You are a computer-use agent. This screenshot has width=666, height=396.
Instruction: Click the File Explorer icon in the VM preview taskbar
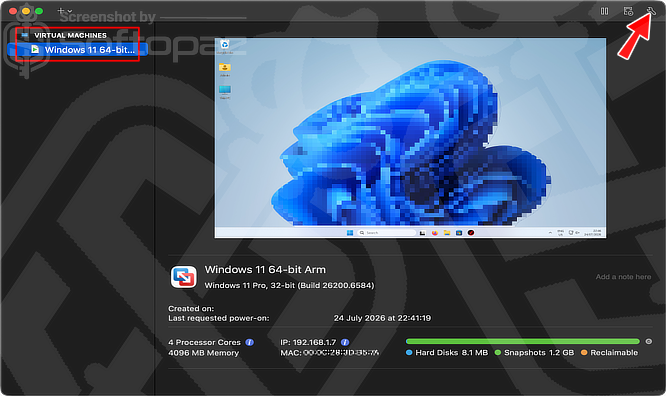click(447, 232)
